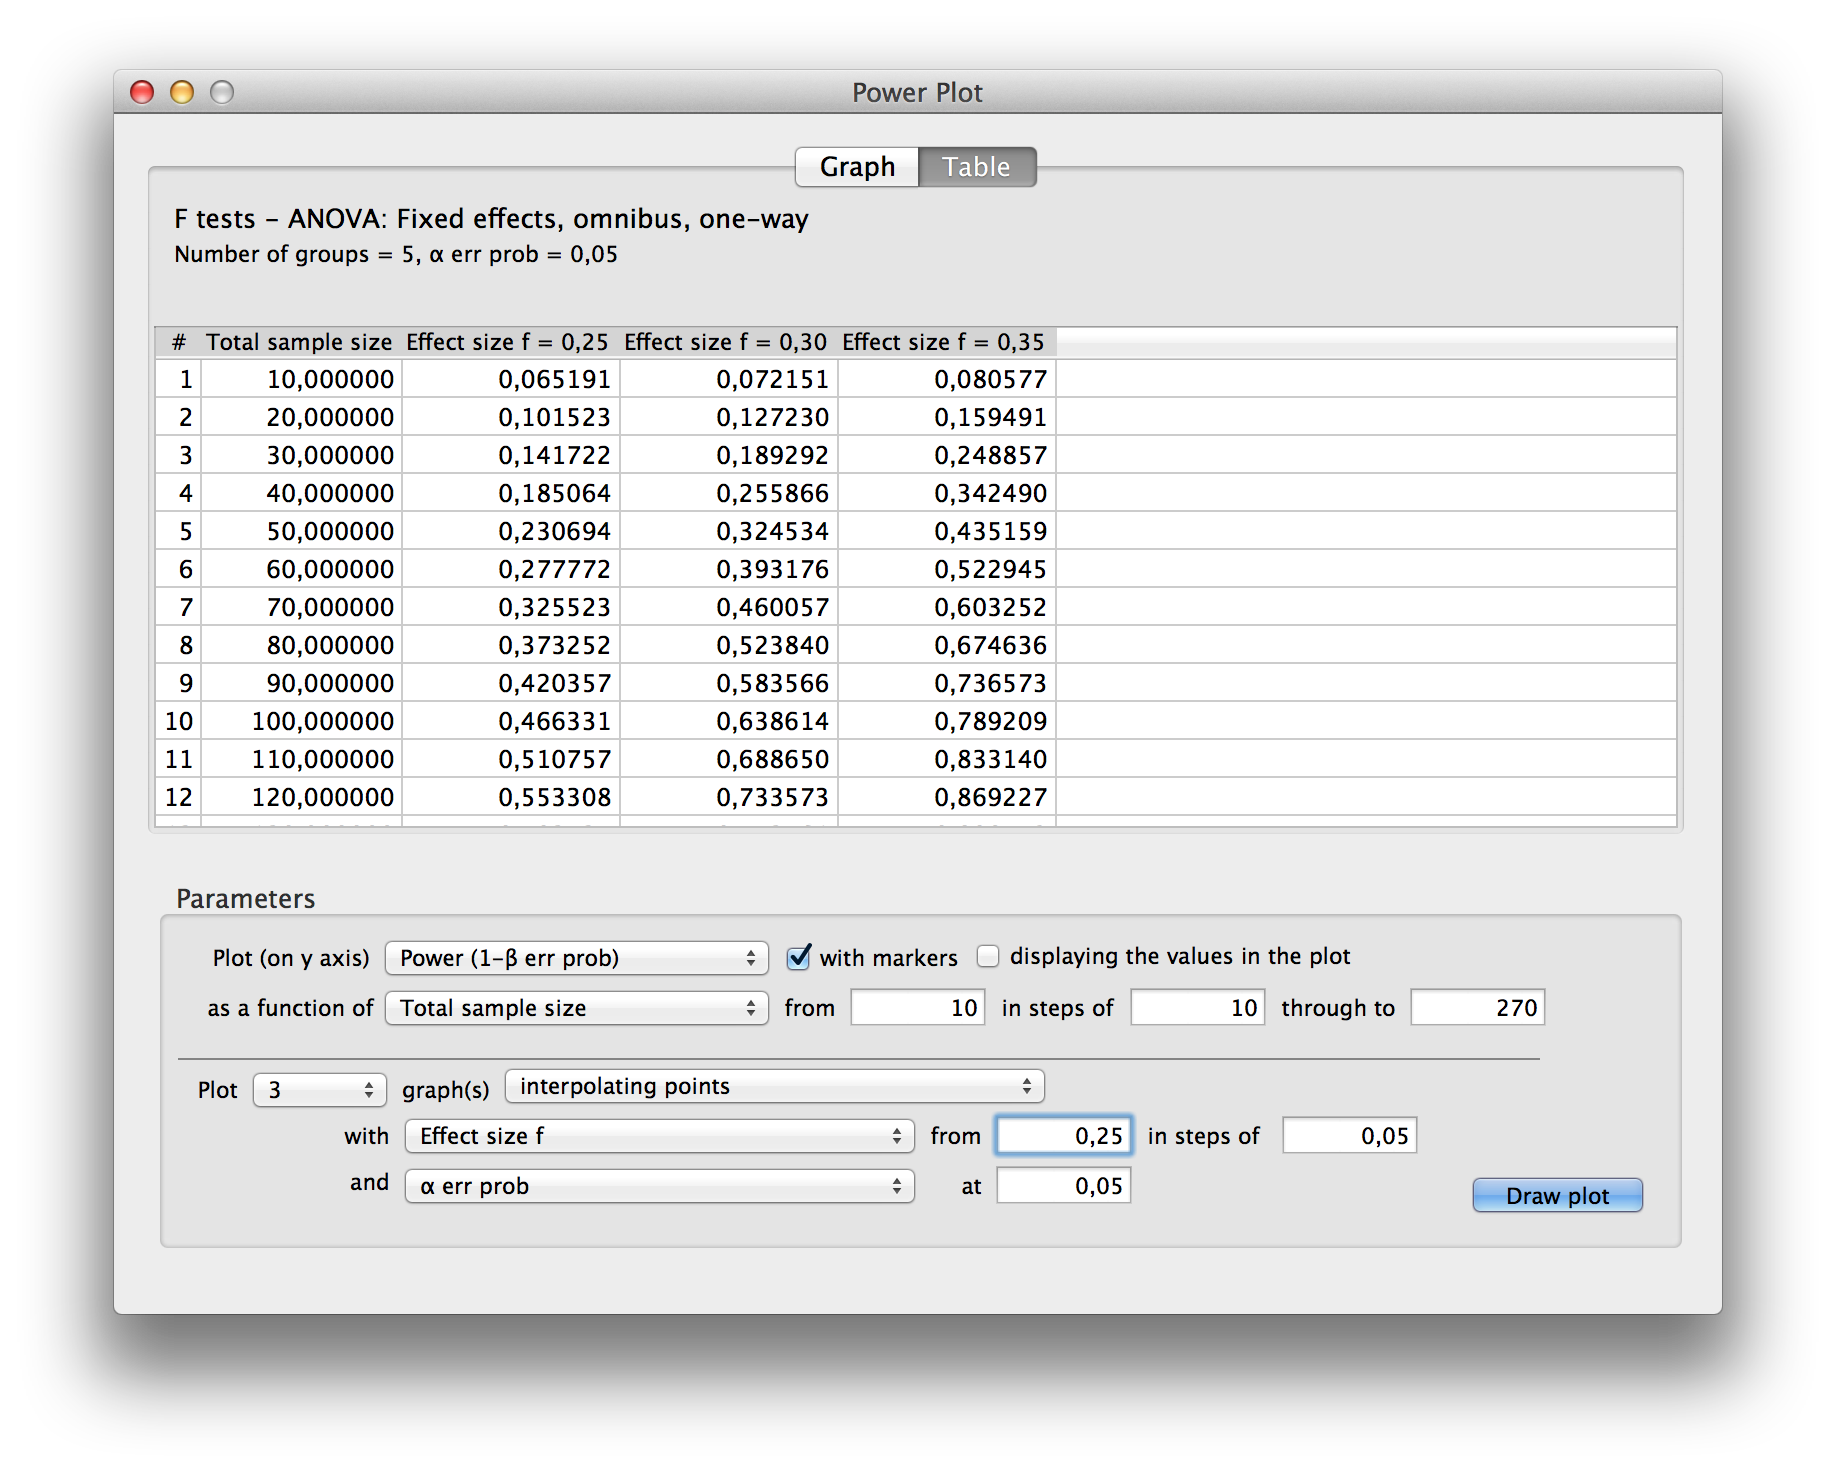Click the 'through to' field showing 270
The image size is (1836, 1472).
pos(1478,1007)
